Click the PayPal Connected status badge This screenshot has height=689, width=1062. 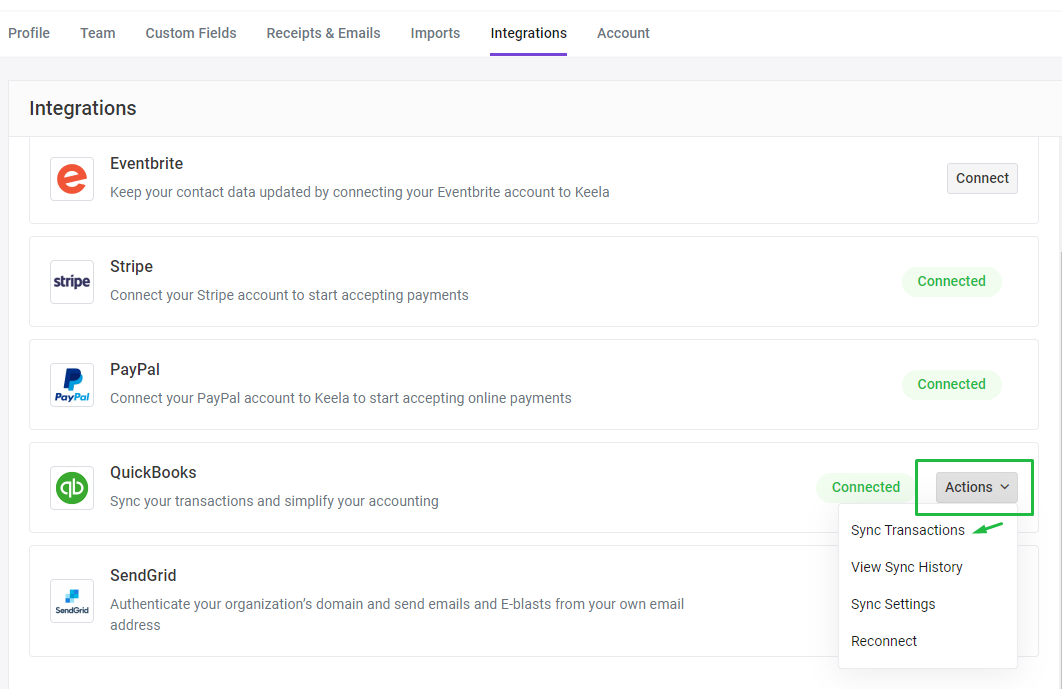click(952, 384)
